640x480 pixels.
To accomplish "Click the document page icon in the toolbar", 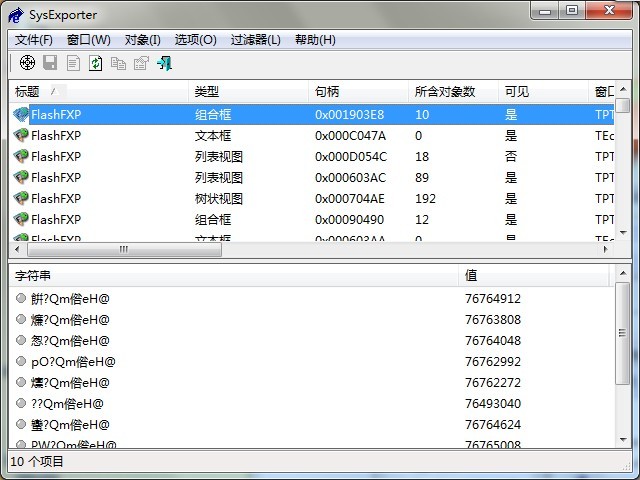I will pos(73,63).
